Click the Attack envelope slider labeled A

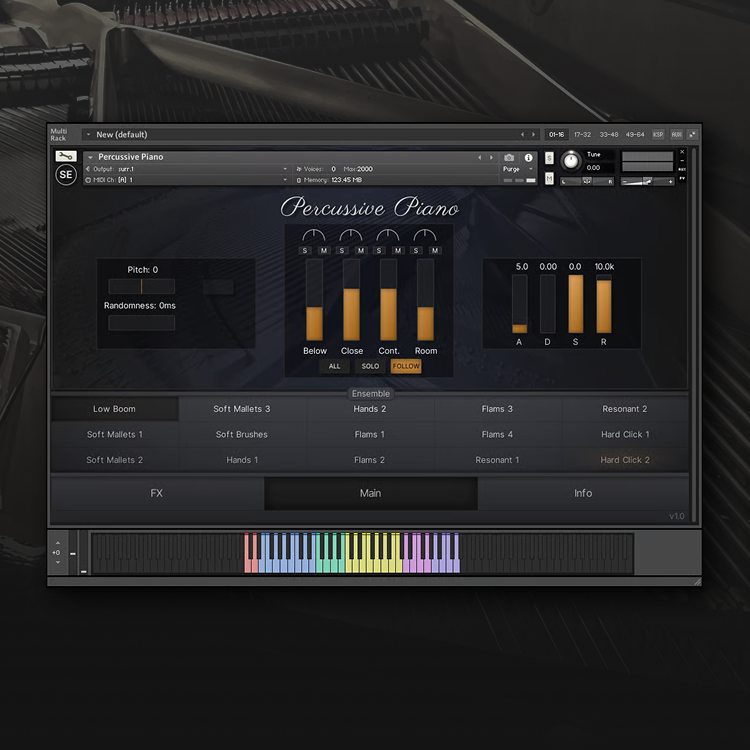point(519,304)
